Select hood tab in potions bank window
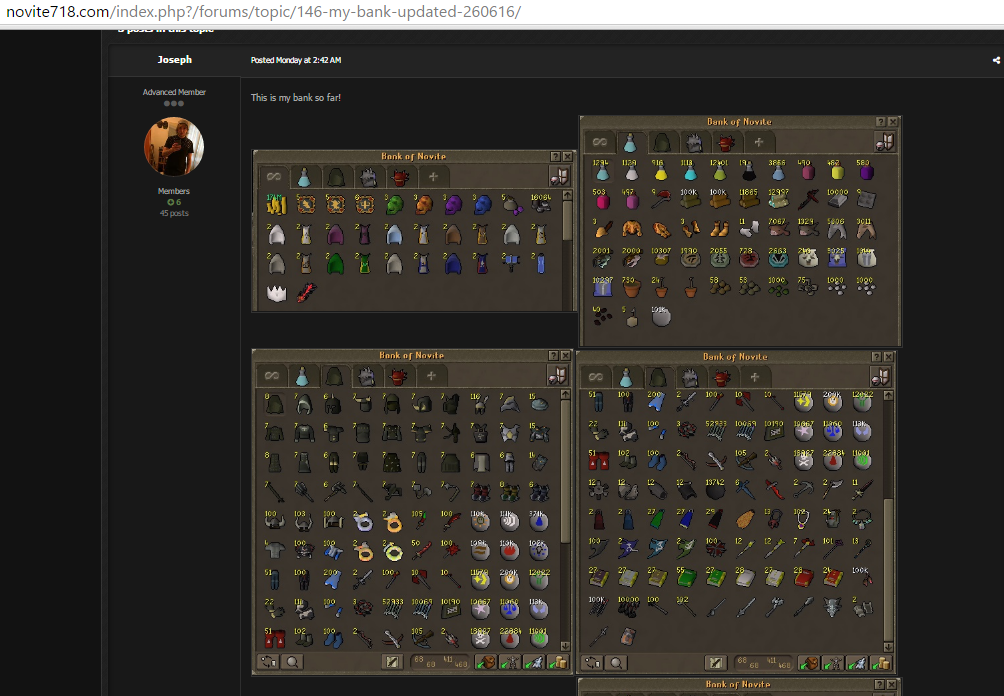The width and height of the screenshot is (1004, 696). coord(662,142)
